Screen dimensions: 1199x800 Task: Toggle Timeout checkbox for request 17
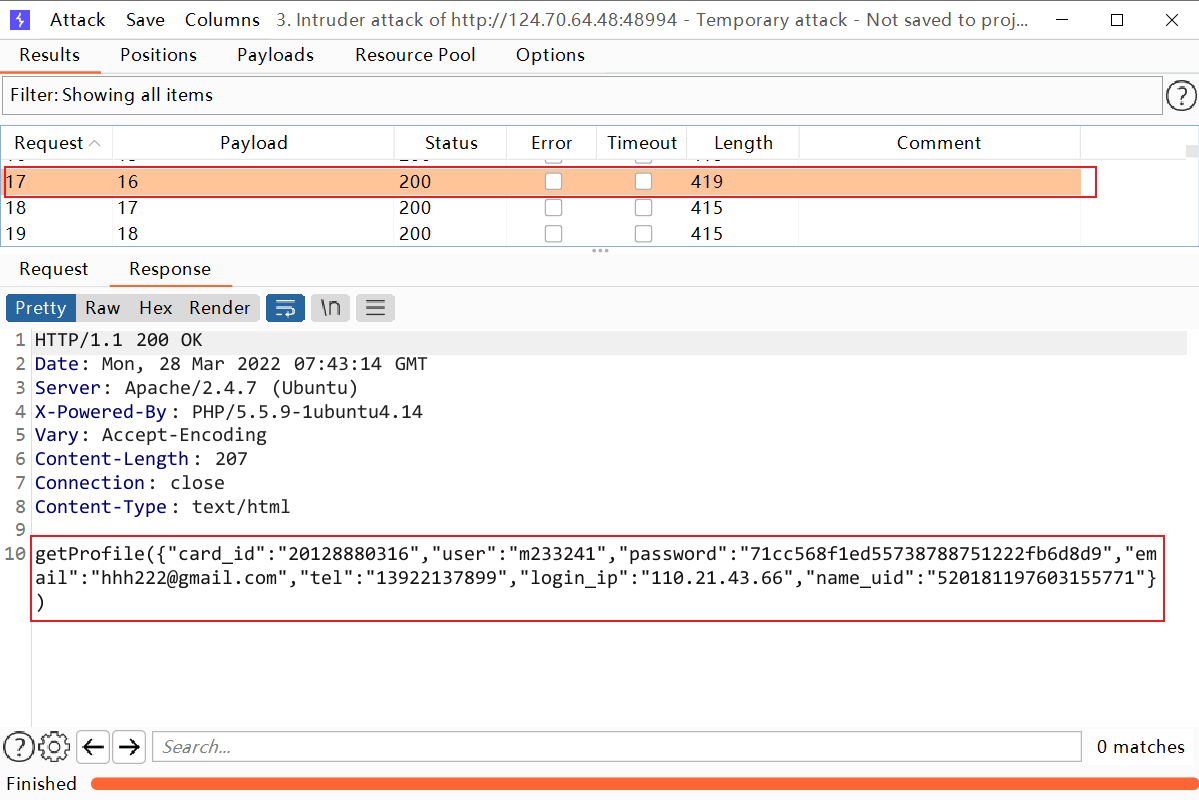point(644,182)
